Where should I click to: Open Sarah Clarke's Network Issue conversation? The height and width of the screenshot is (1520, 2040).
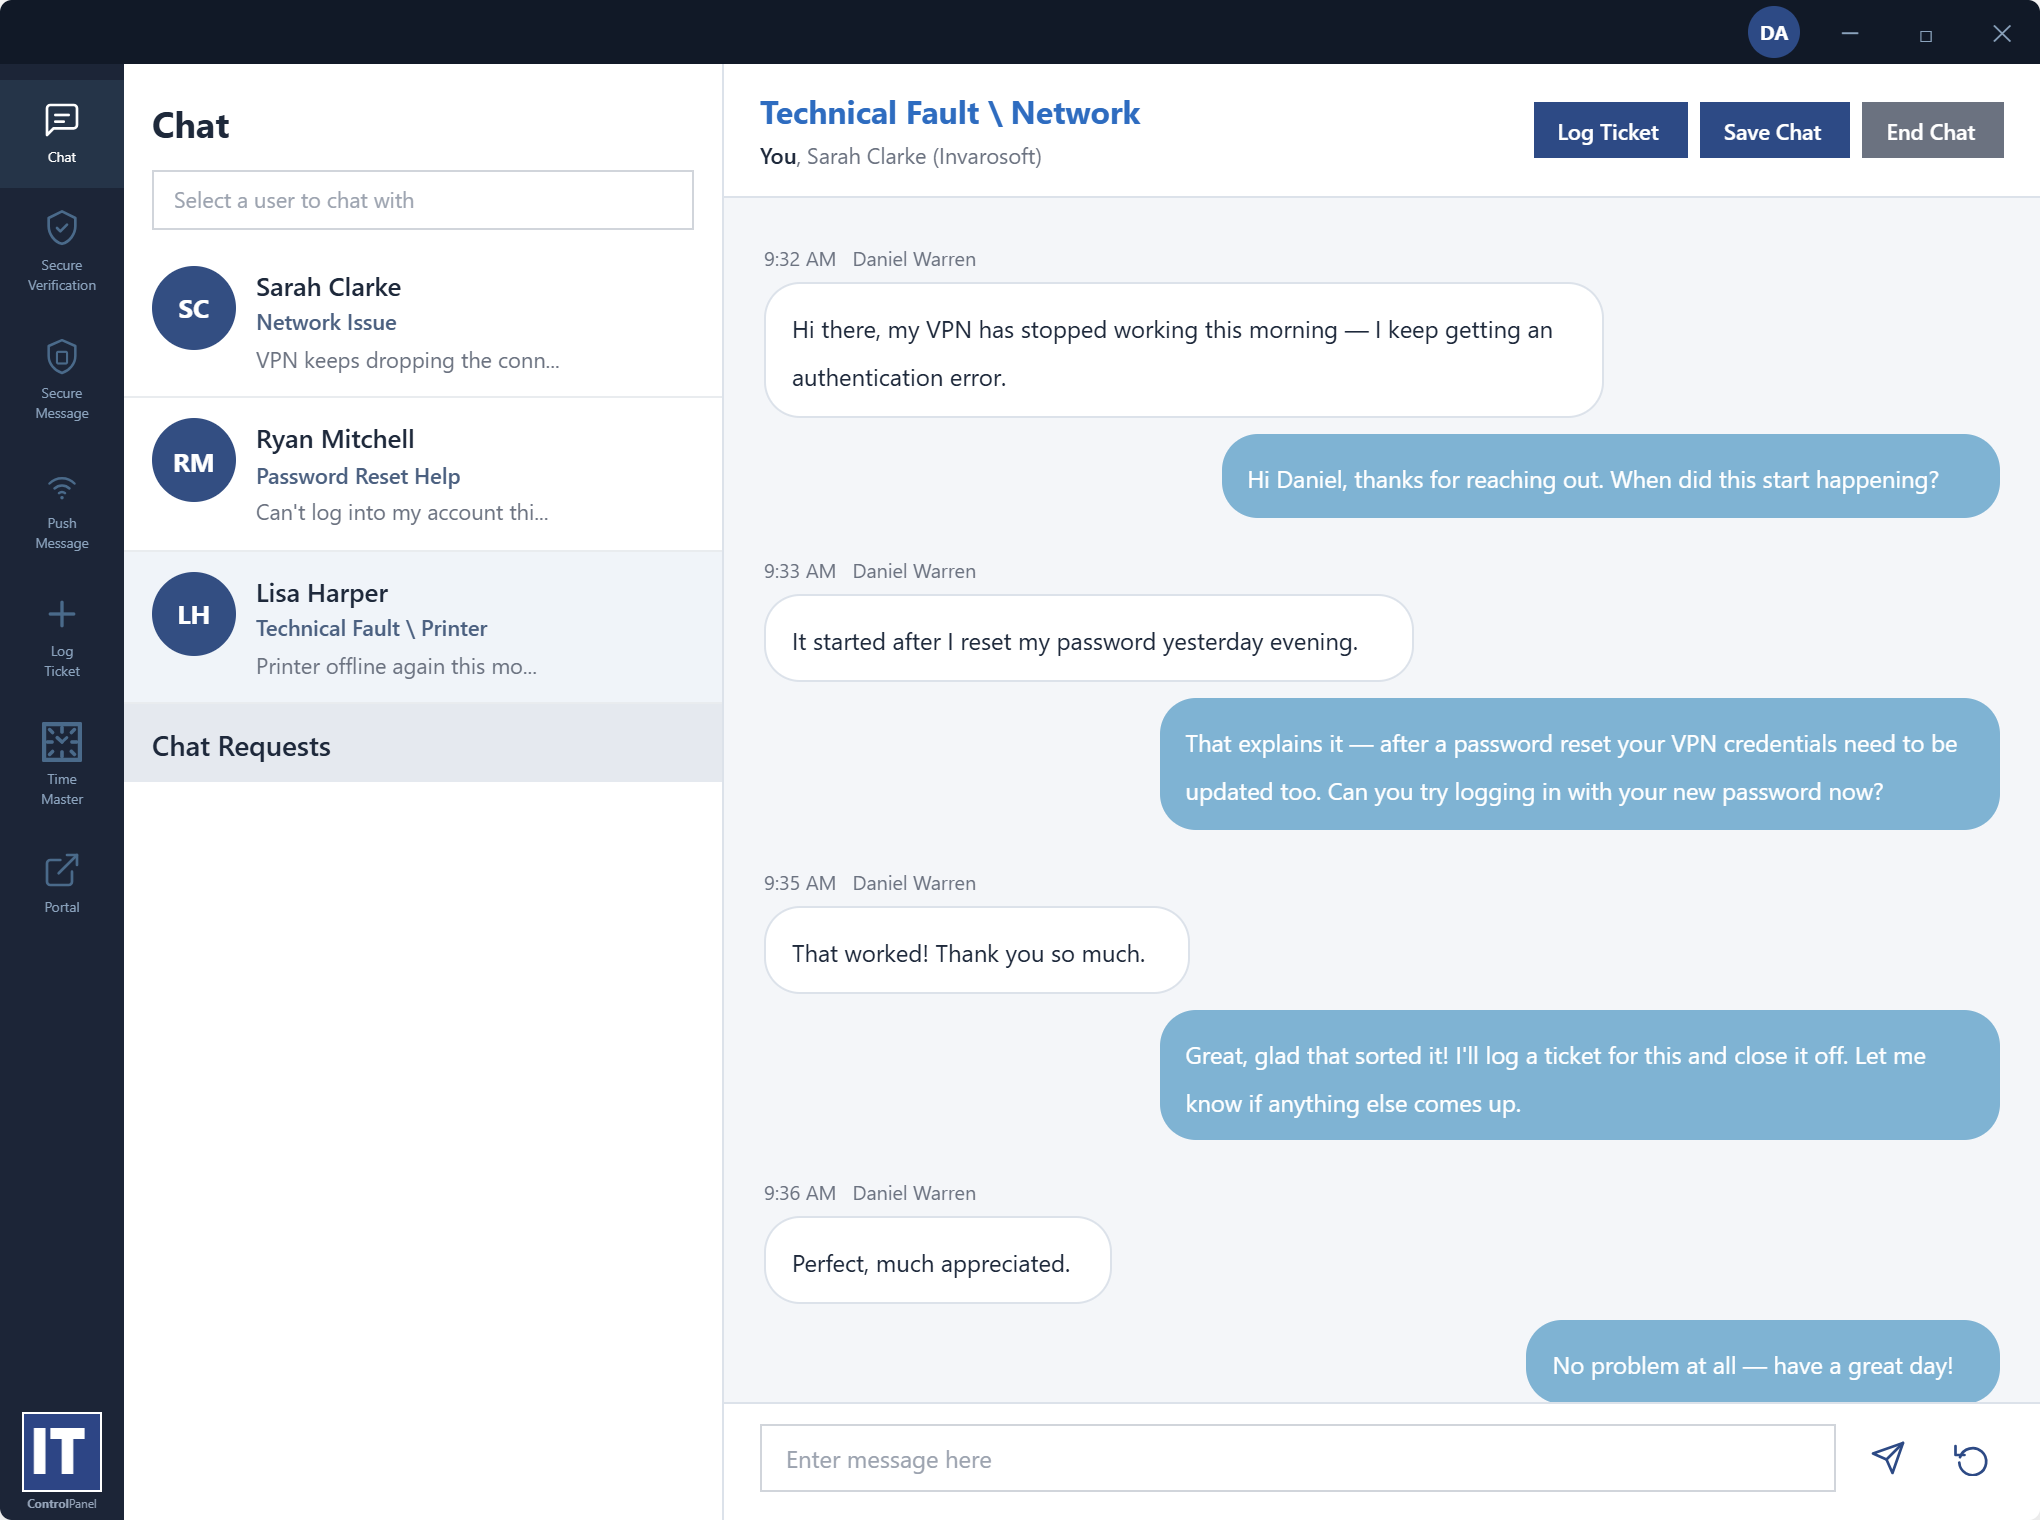pyautogui.click(x=423, y=322)
